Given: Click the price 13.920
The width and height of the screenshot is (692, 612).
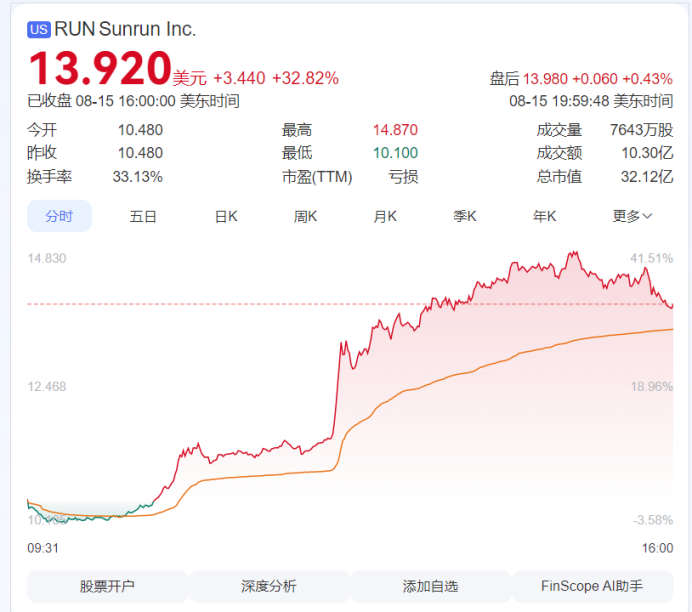Looking at the screenshot, I should point(100,68).
